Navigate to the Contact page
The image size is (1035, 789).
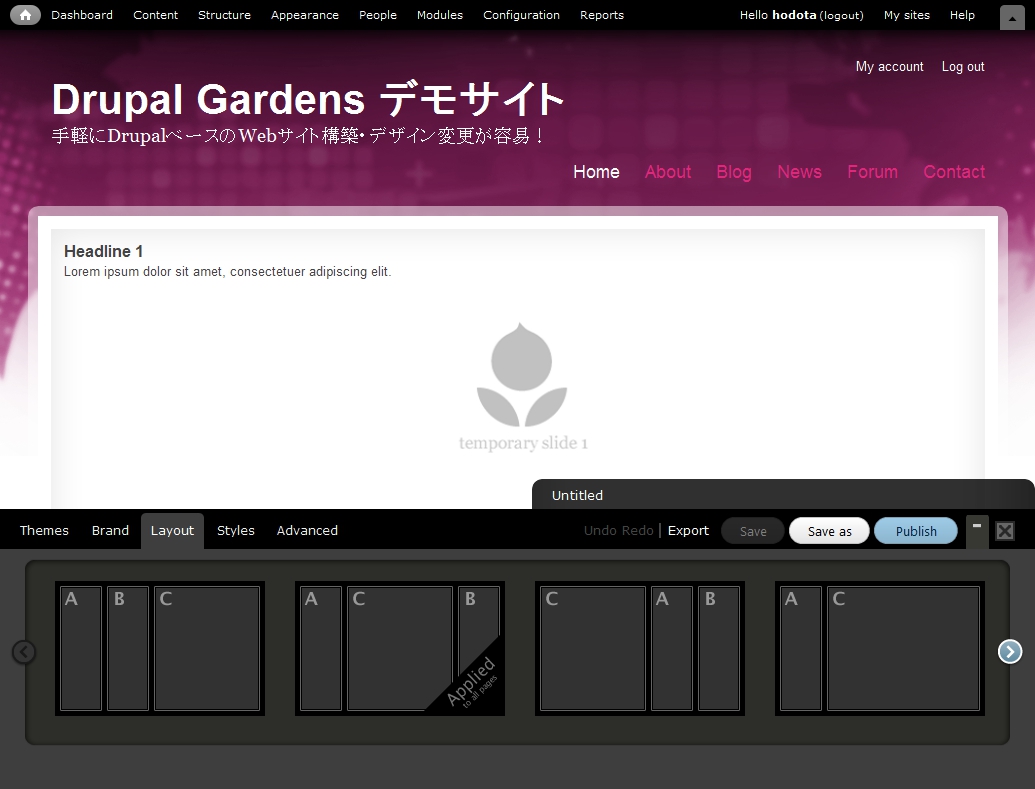pos(954,172)
